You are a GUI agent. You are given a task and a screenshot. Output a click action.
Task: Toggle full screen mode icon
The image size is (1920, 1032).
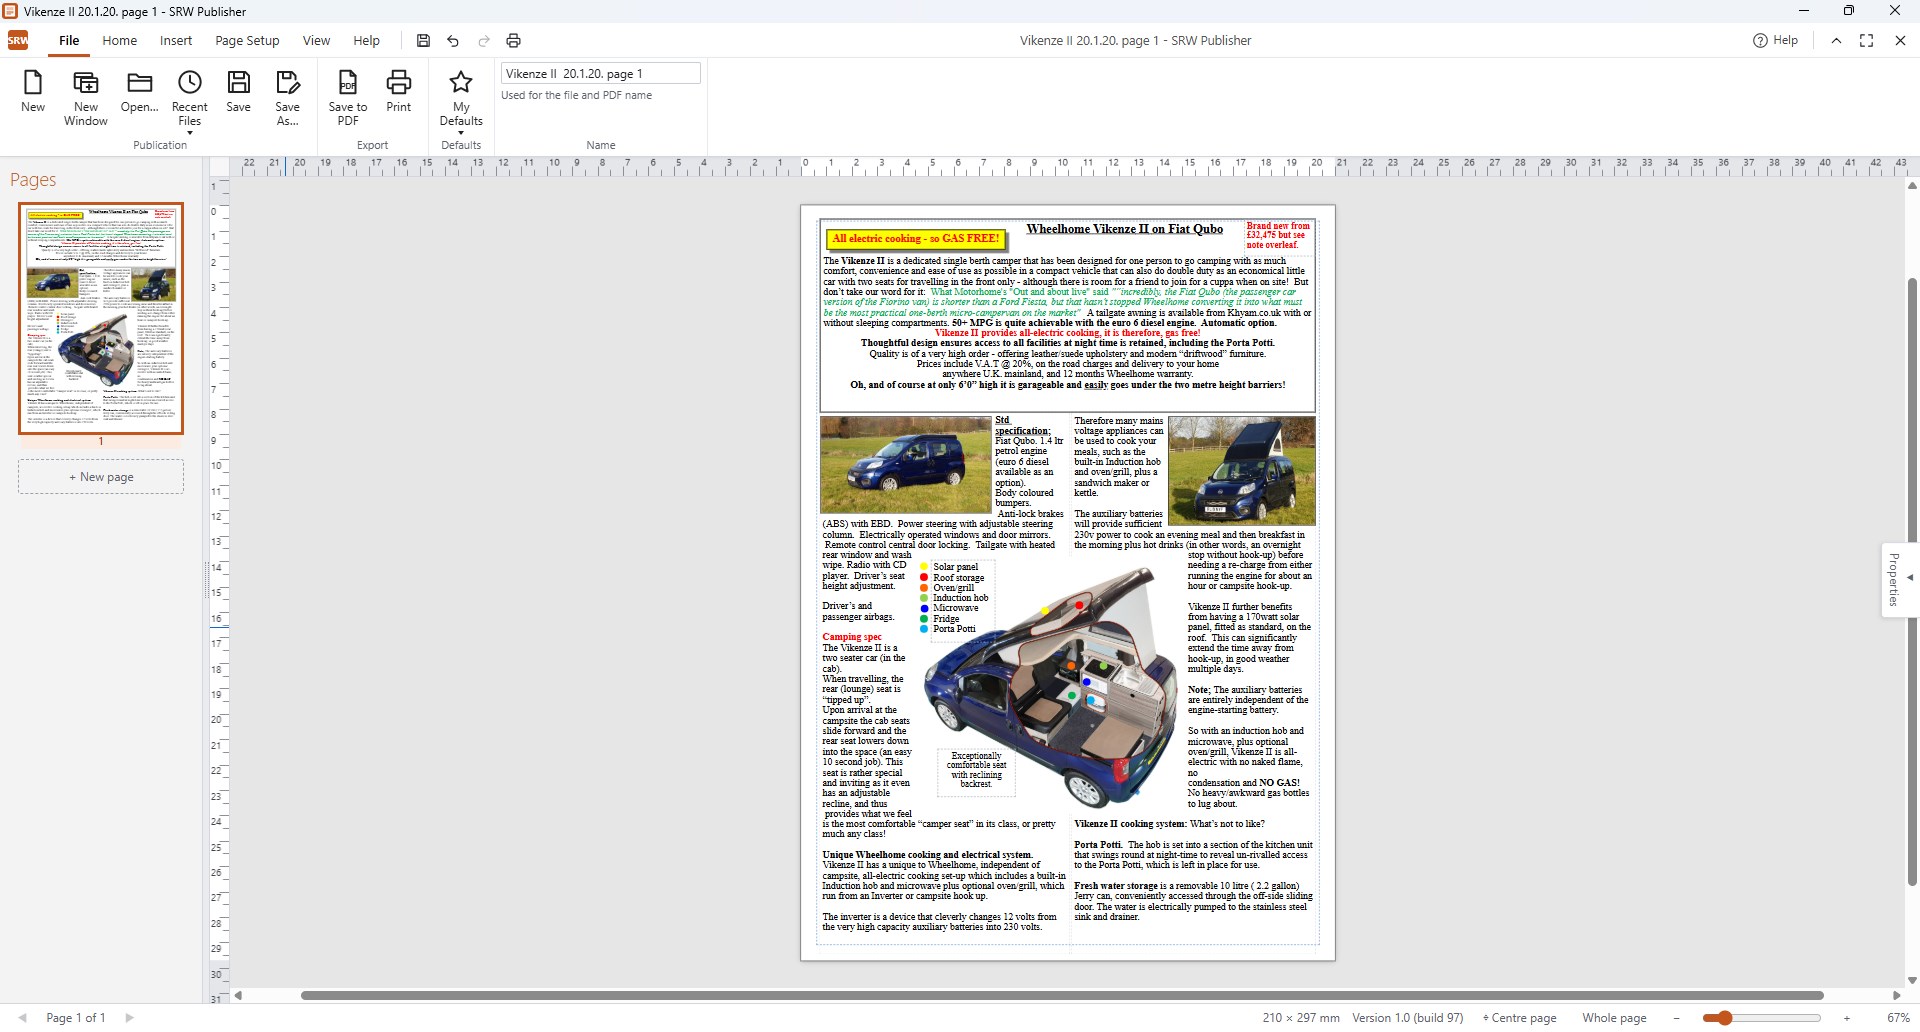[1866, 41]
